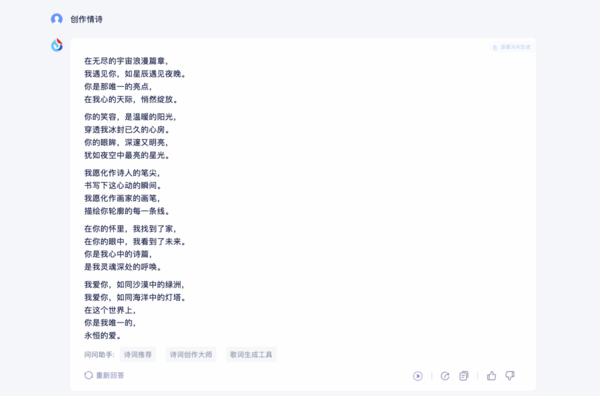Click the line 穿透我冰封已久的心房
This screenshot has width=600, height=396.
coord(127,130)
